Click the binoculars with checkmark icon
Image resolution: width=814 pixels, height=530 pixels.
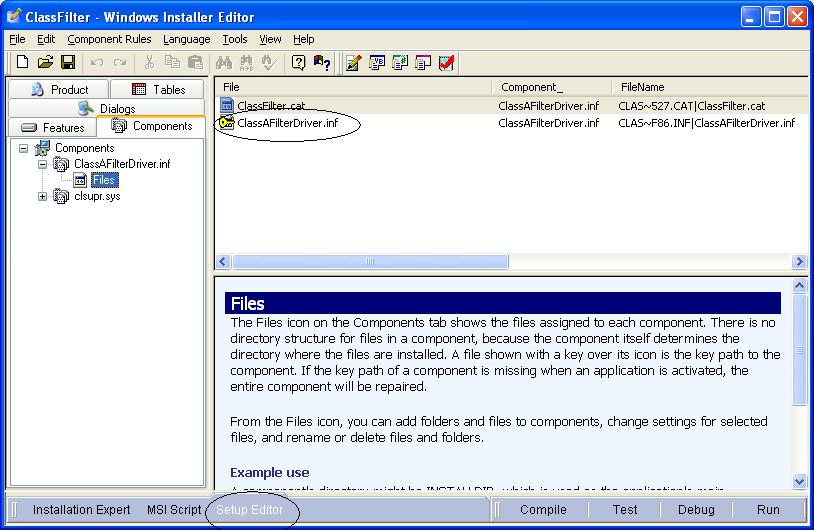click(269, 63)
